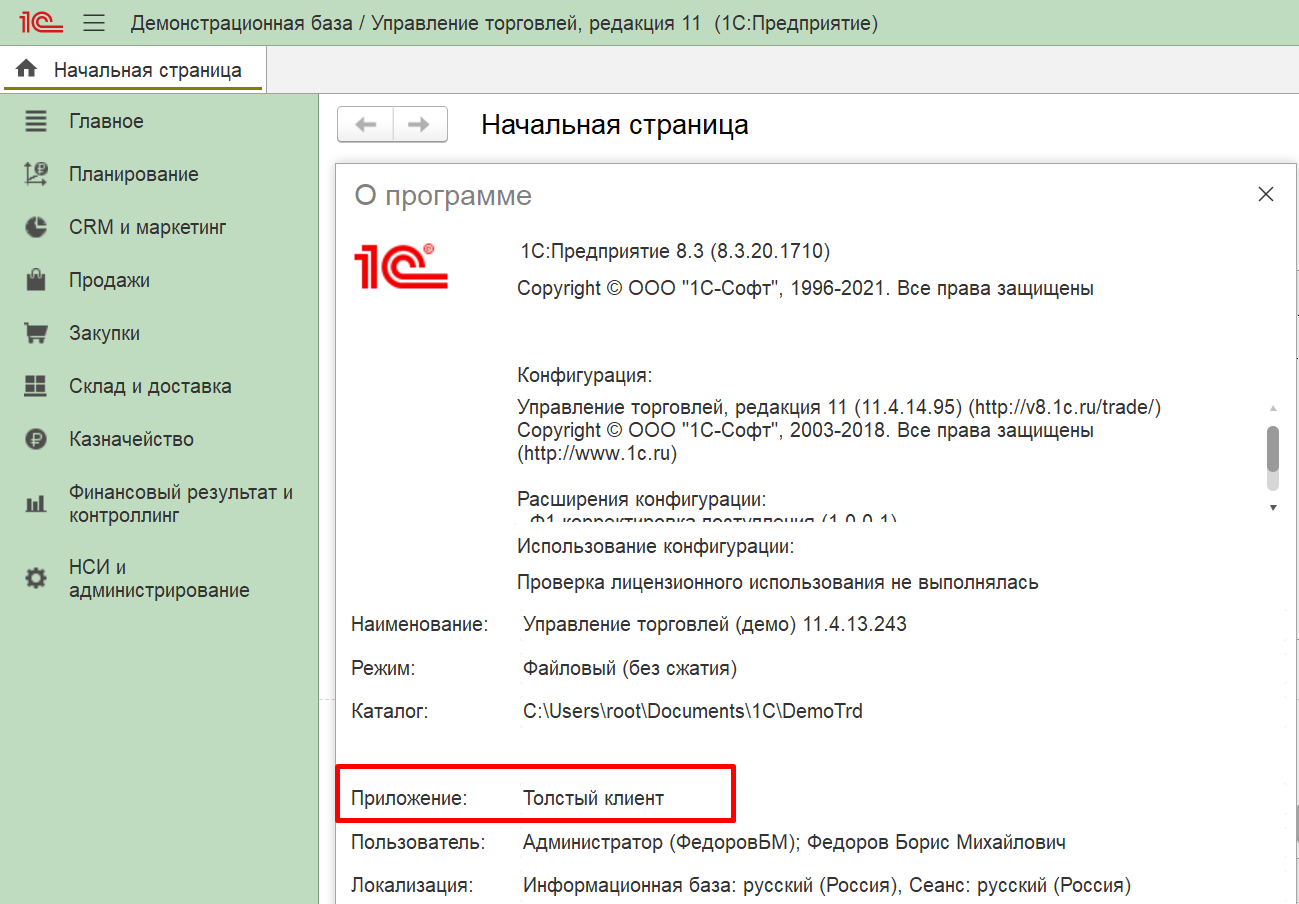This screenshot has height=904, width=1299.
Task: Click the http://v8.1c.ru/trade/ address text
Action: pos(1064,408)
